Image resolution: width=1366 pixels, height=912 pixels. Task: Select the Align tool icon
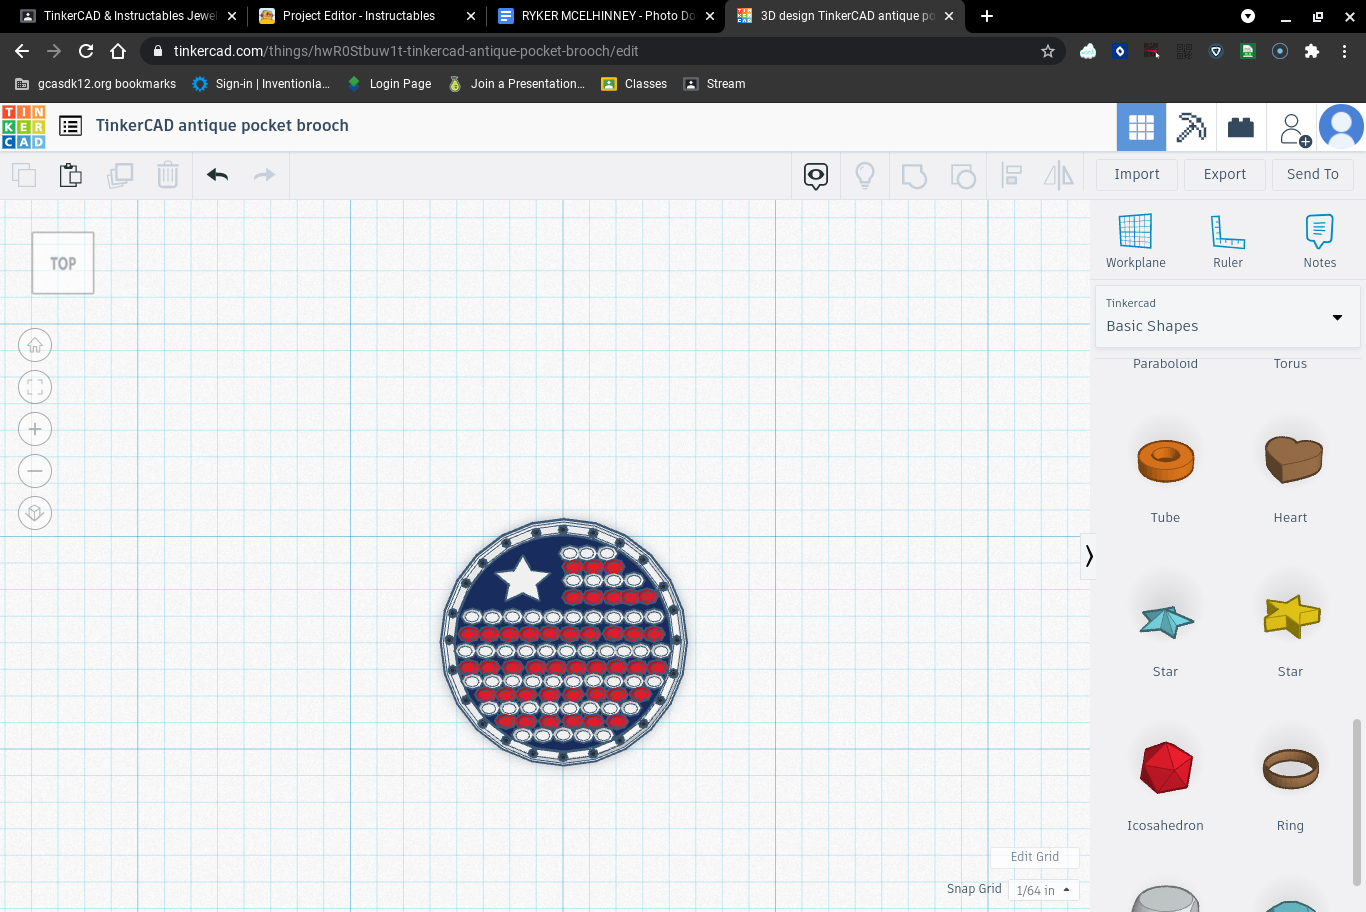[x=1011, y=174]
